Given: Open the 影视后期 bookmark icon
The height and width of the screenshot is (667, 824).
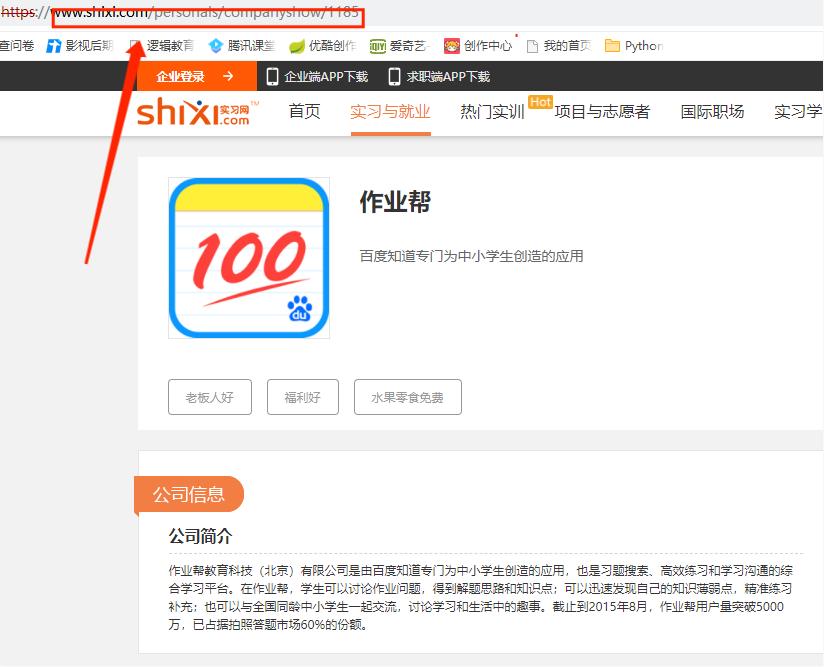Looking at the screenshot, I should coord(52,45).
